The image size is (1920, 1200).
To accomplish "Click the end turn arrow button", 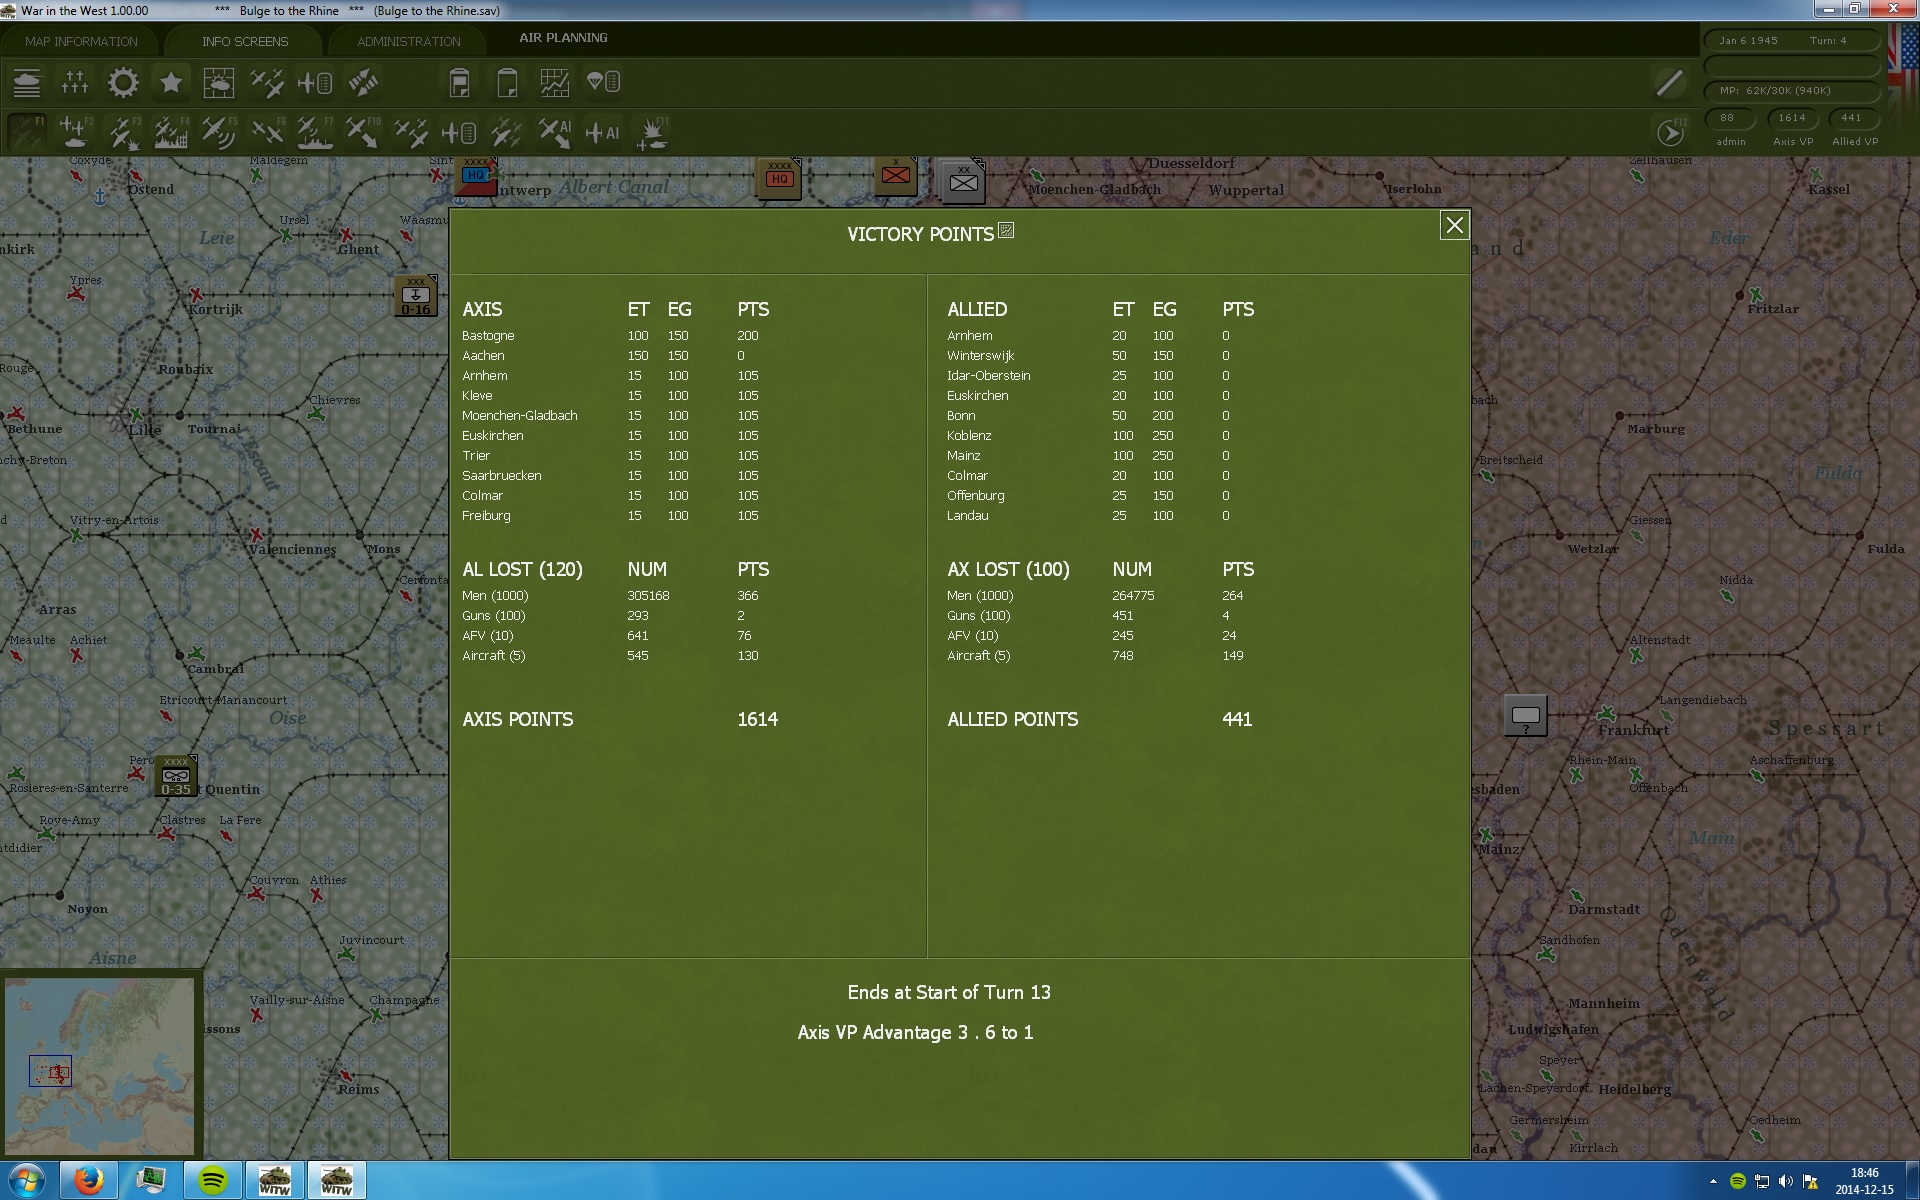I will [1670, 132].
